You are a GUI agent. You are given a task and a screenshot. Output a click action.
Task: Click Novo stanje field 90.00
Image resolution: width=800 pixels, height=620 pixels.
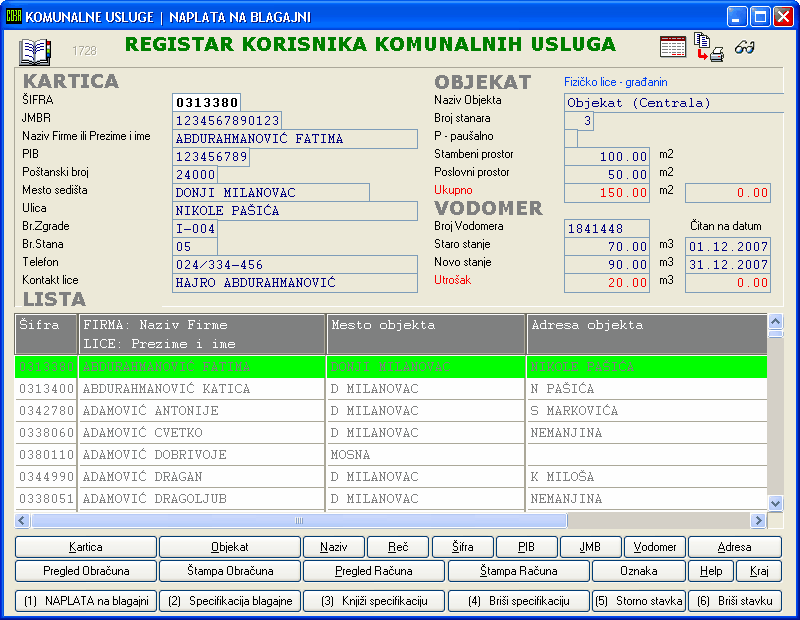[x=607, y=265]
